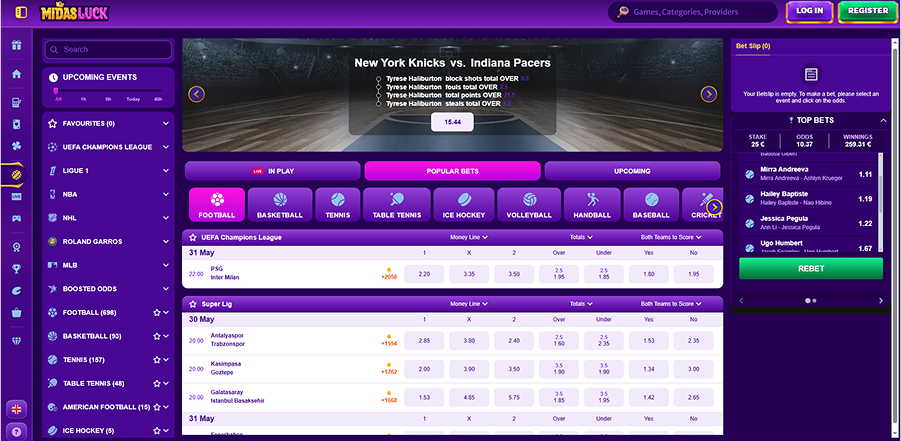Click the green Rebet button
The height and width of the screenshot is (441, 901).
point(811,269)
